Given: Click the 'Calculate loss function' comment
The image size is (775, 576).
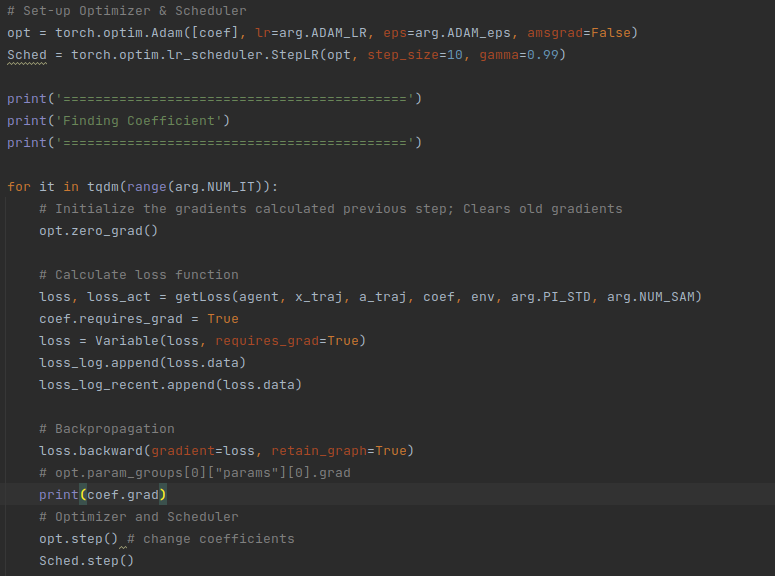Looking at the screenshot, I should click(139, 275).
